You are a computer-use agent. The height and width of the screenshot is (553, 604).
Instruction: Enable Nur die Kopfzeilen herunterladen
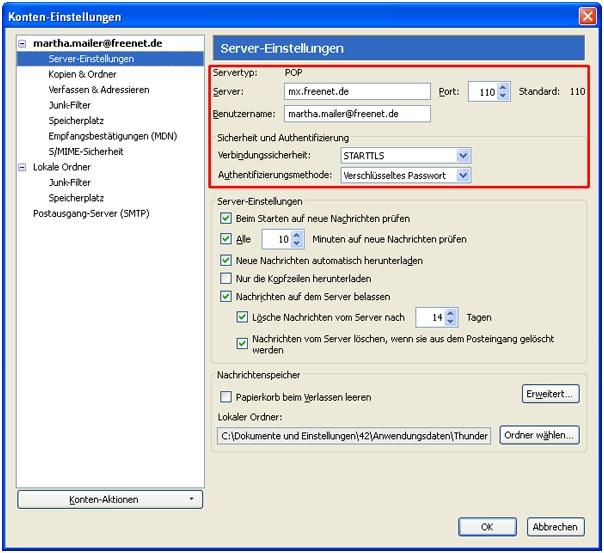[226, 278]
